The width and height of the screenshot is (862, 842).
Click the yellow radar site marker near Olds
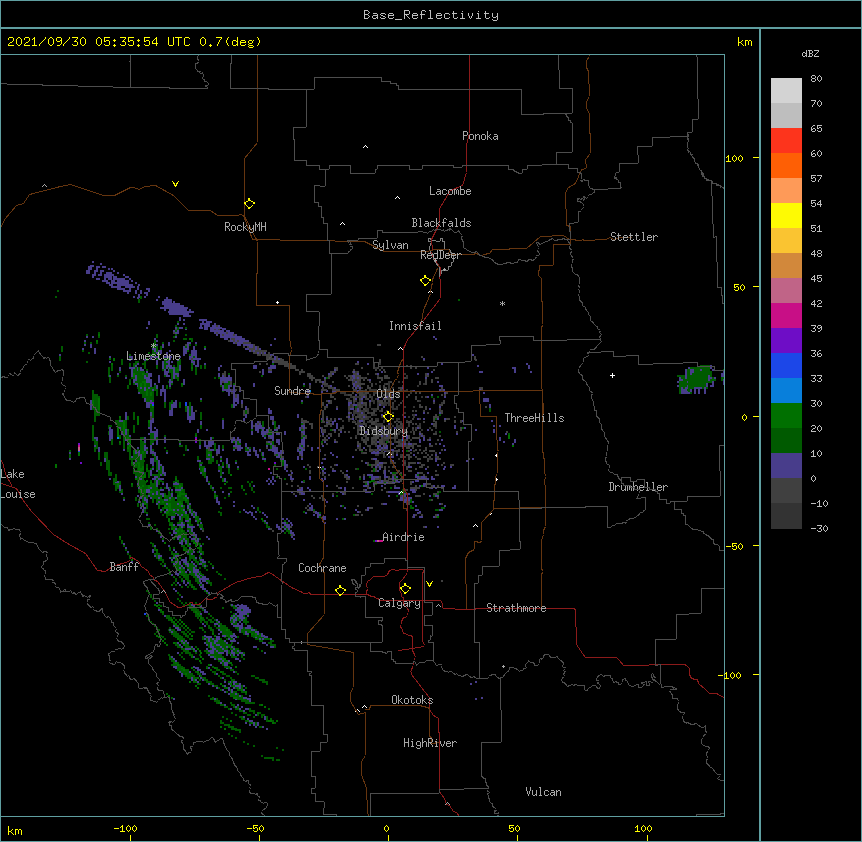388,417
